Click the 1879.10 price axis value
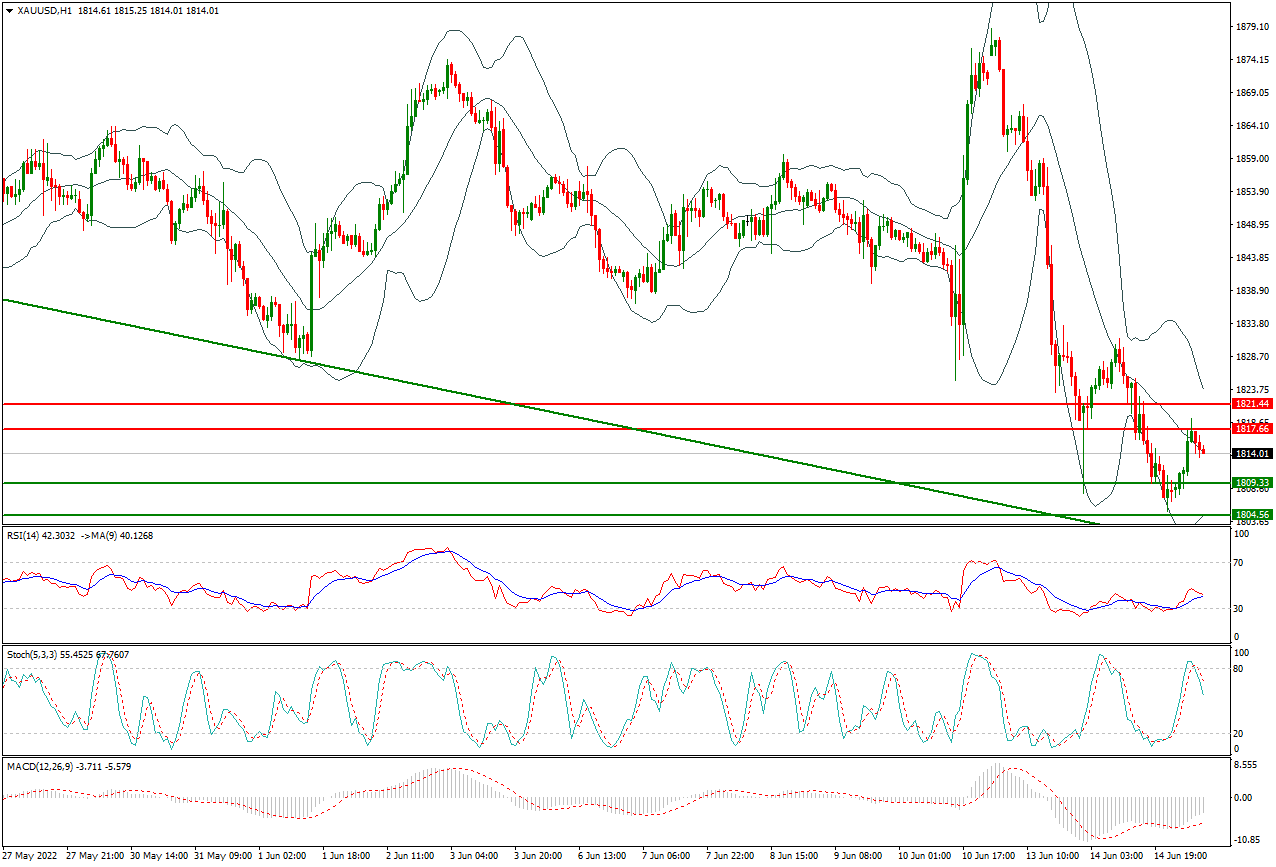Viewport: 1276px width, 867px height. point(1252,27)
